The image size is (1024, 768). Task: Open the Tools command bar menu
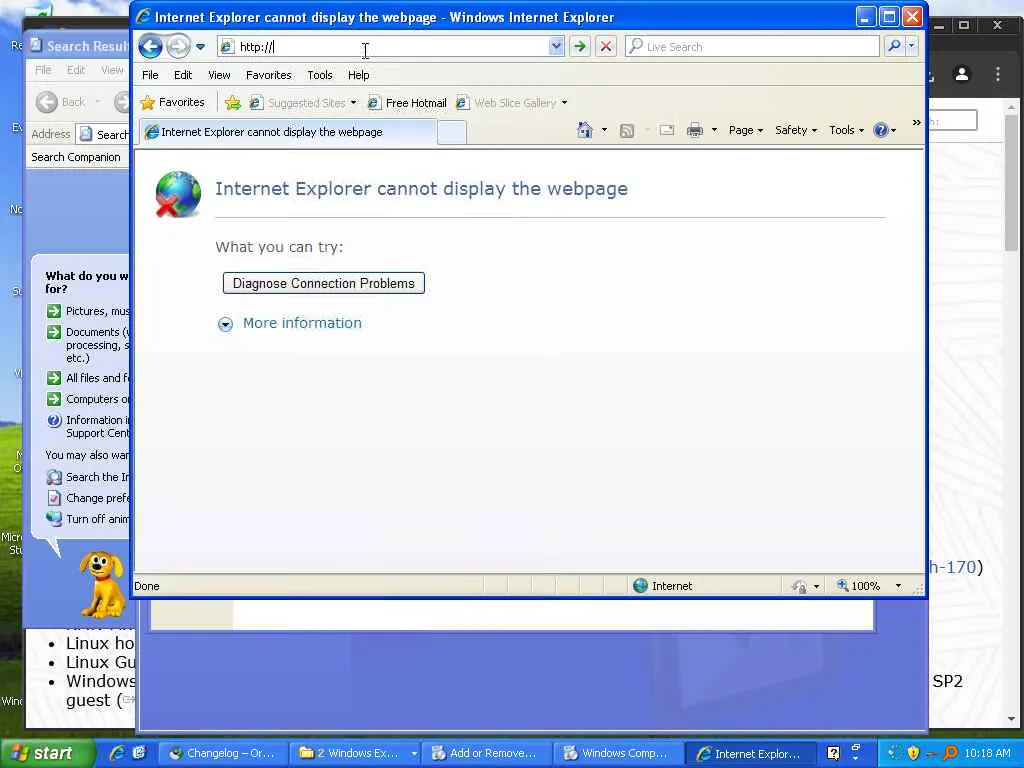click(x=846, y=130)
